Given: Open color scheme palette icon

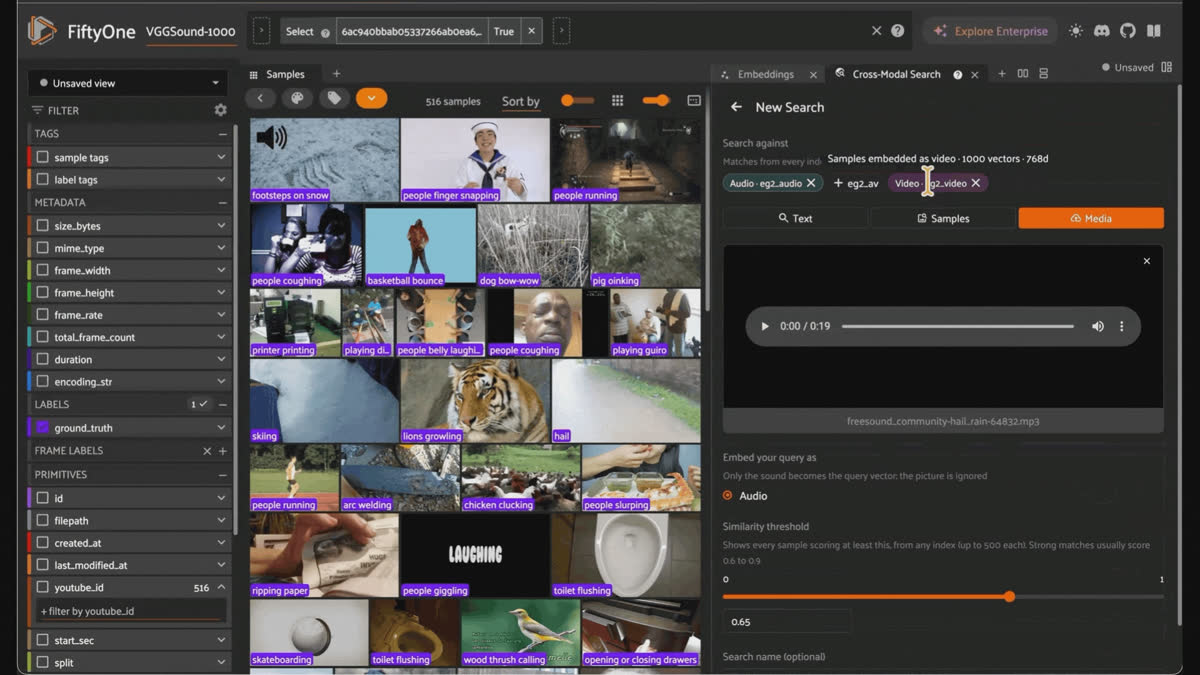Looking at the screenshot, I should tap(297, 99).
